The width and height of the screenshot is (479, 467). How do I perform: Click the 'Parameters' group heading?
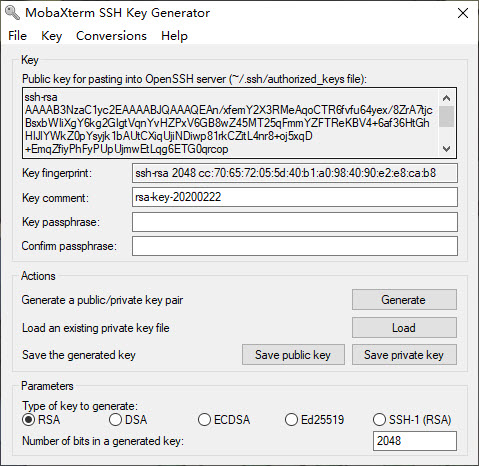pos(47,386)
